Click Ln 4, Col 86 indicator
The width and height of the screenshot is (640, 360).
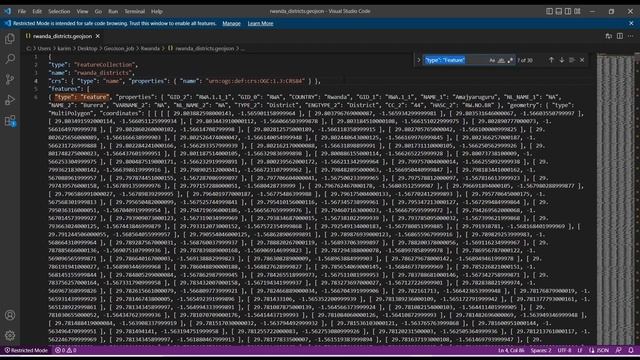[511, 350]
